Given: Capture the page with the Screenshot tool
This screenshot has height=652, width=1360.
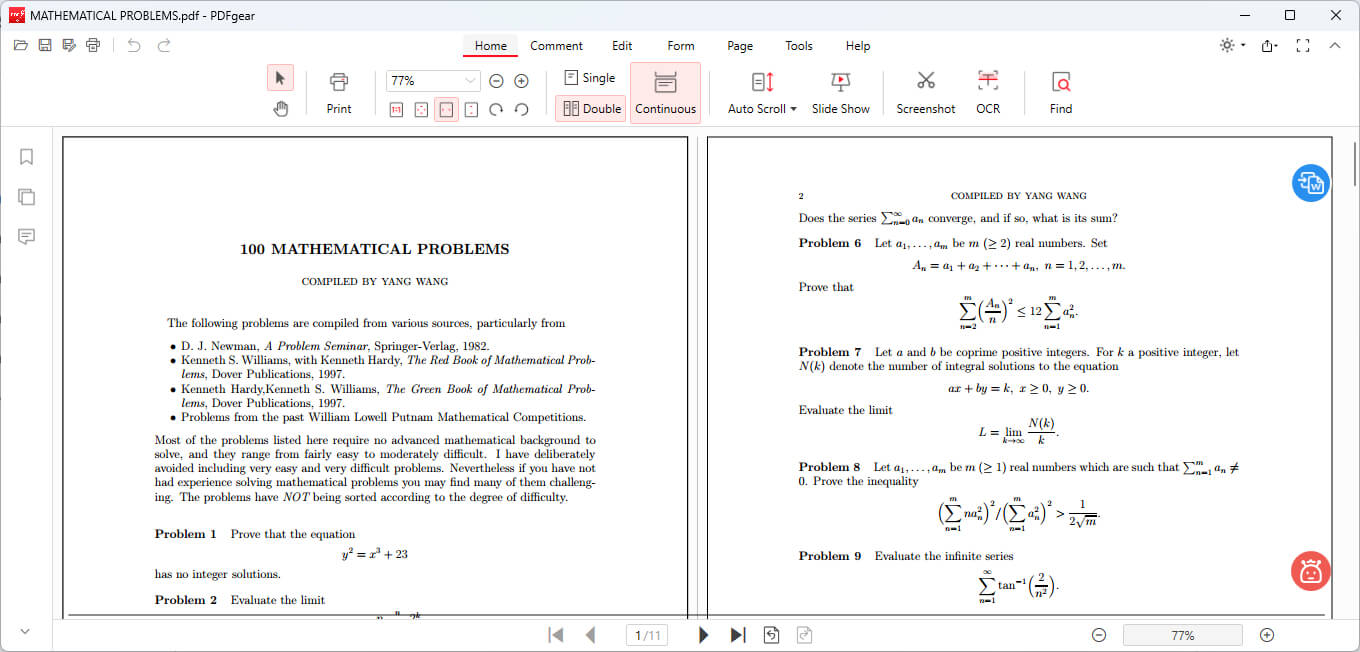Looking at the screenshot, I should (x=925, y=93).
